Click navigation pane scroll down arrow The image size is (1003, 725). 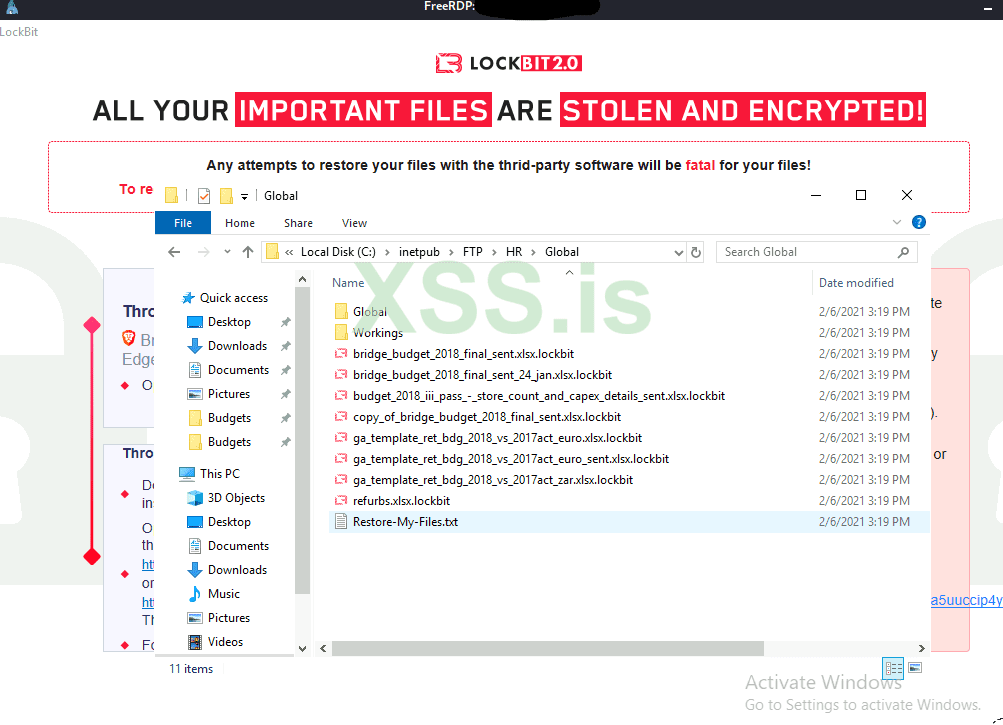click(302, 648)
